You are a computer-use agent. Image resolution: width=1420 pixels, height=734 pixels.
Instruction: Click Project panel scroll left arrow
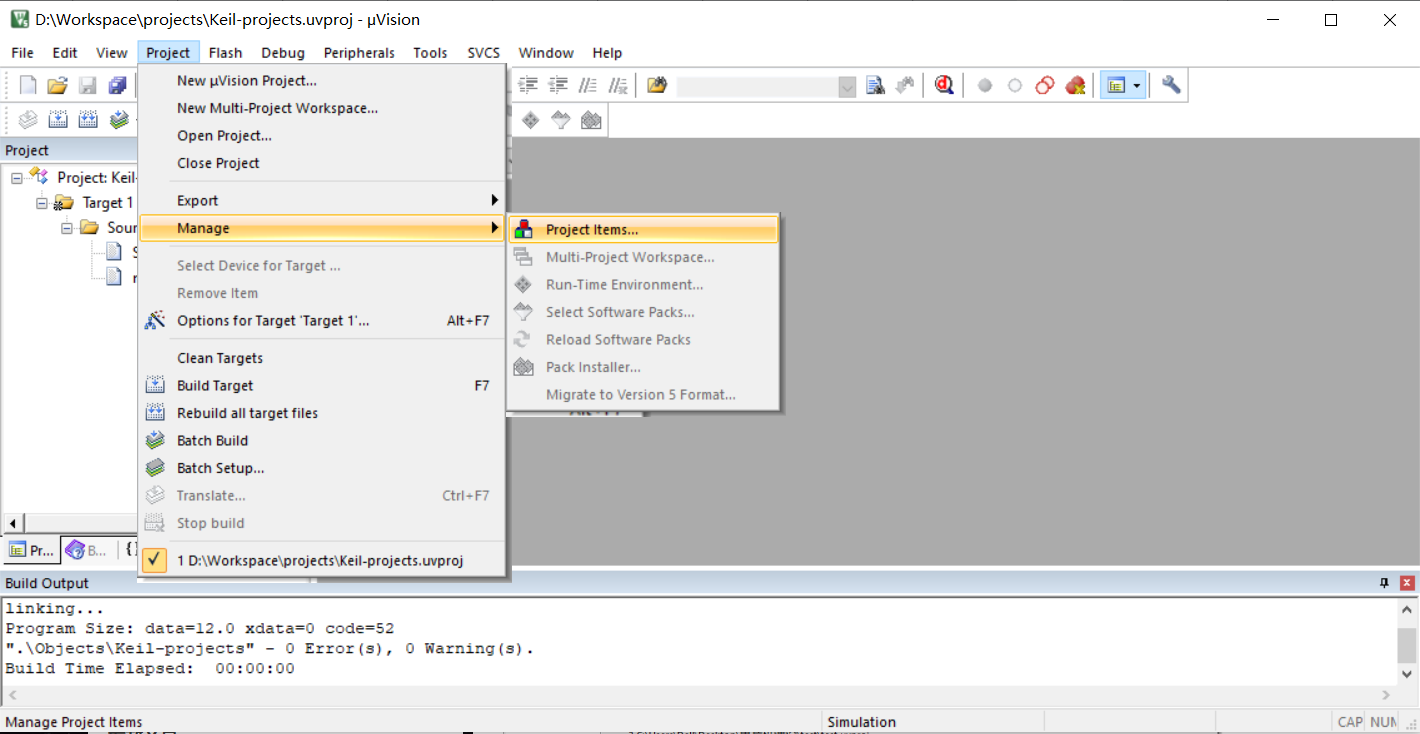[14, 523]
